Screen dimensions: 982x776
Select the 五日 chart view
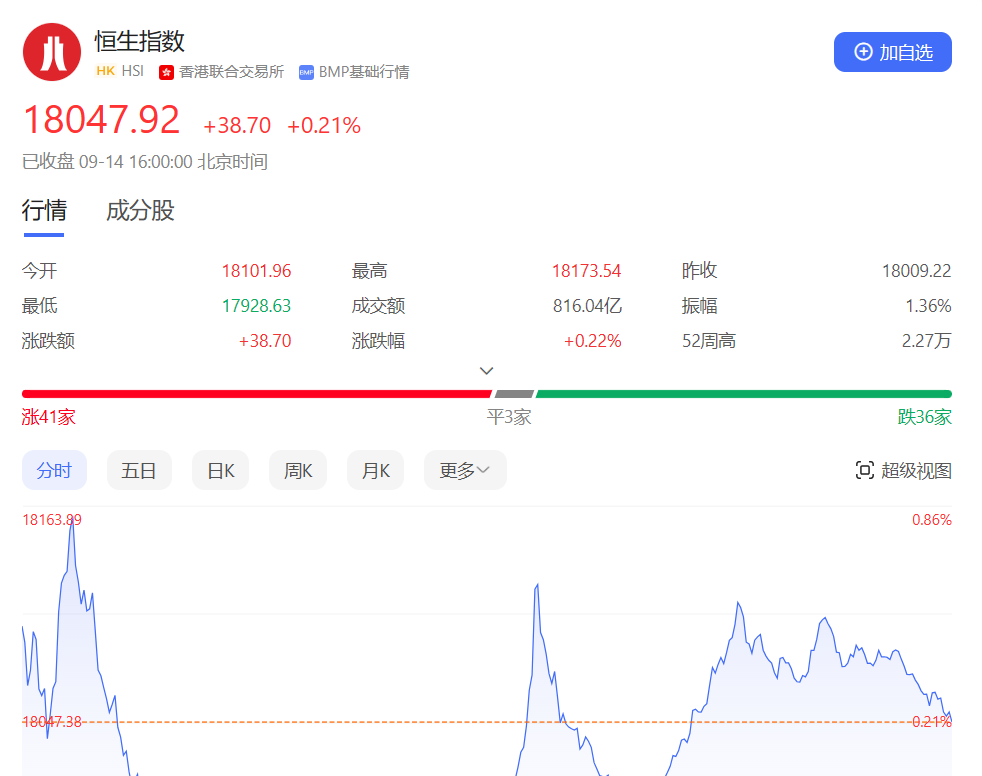pos(139,470)
